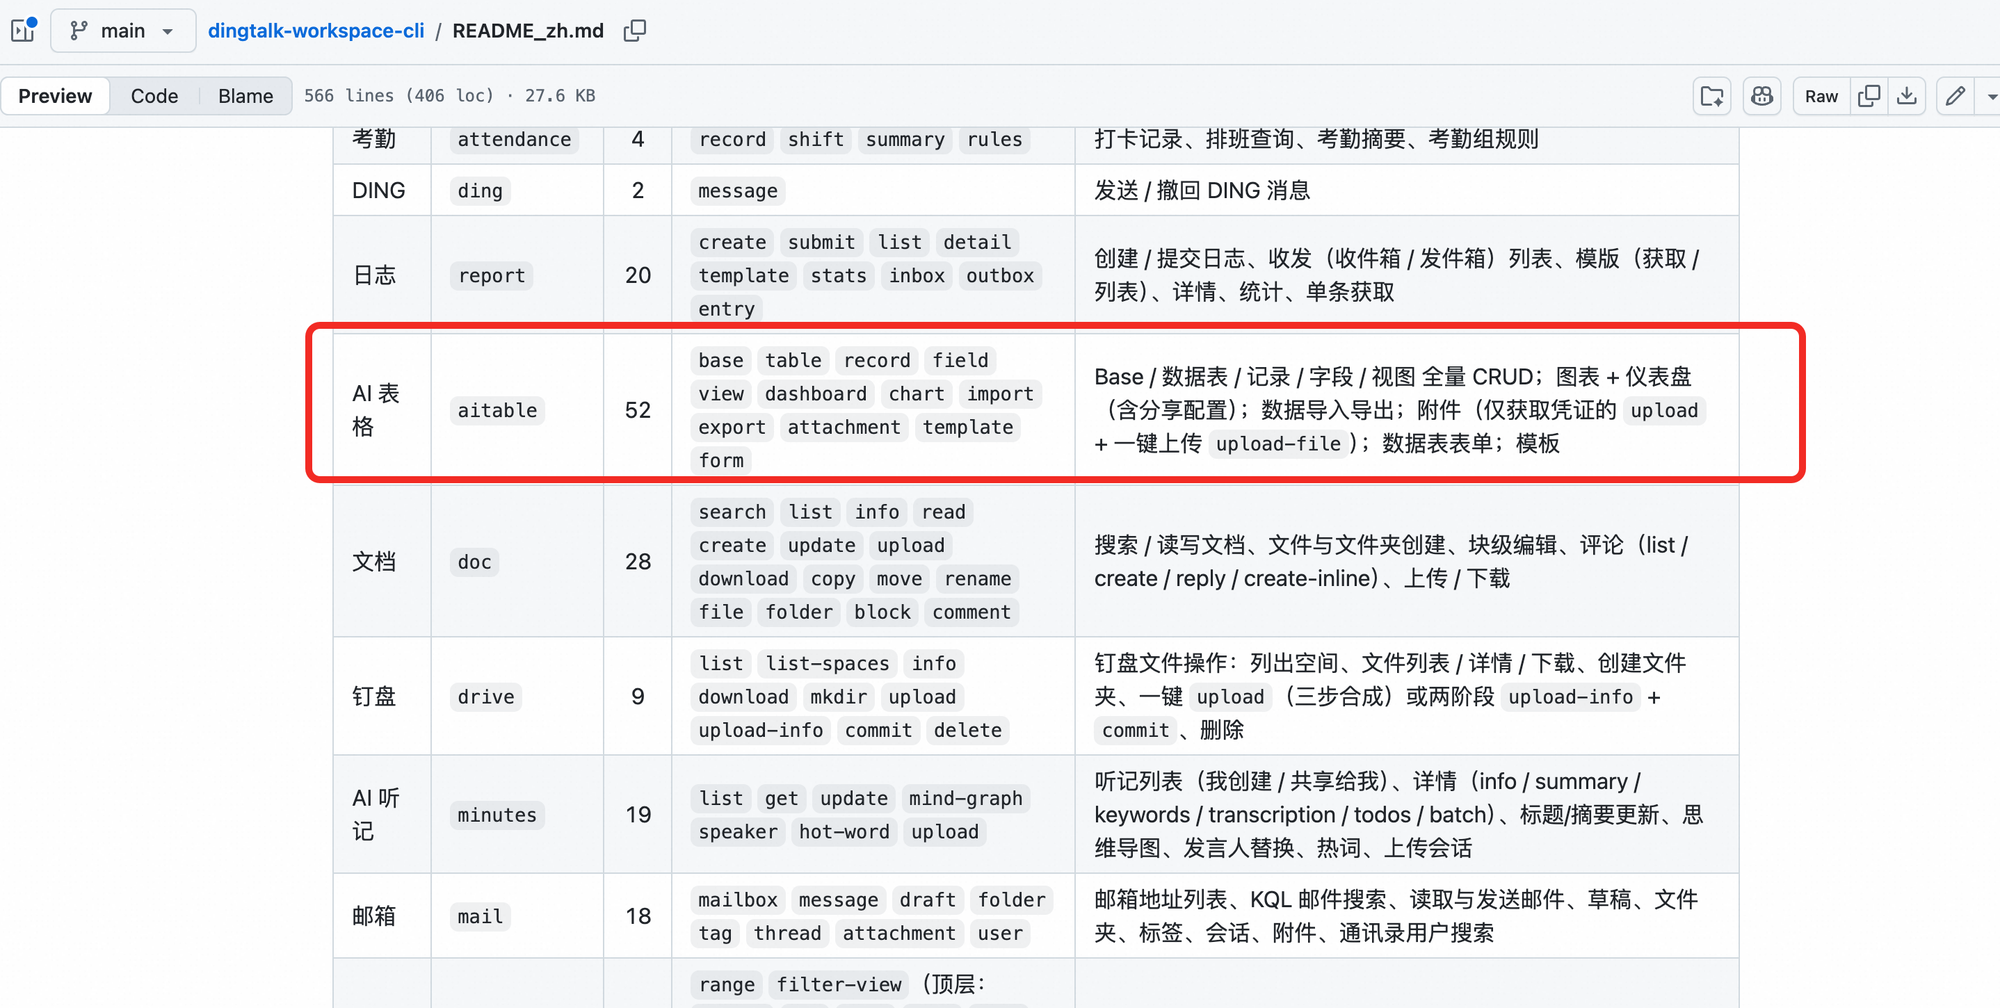Open the main branch dropdown
Screen dimensions: 2000x1008
tap(122, 31)
